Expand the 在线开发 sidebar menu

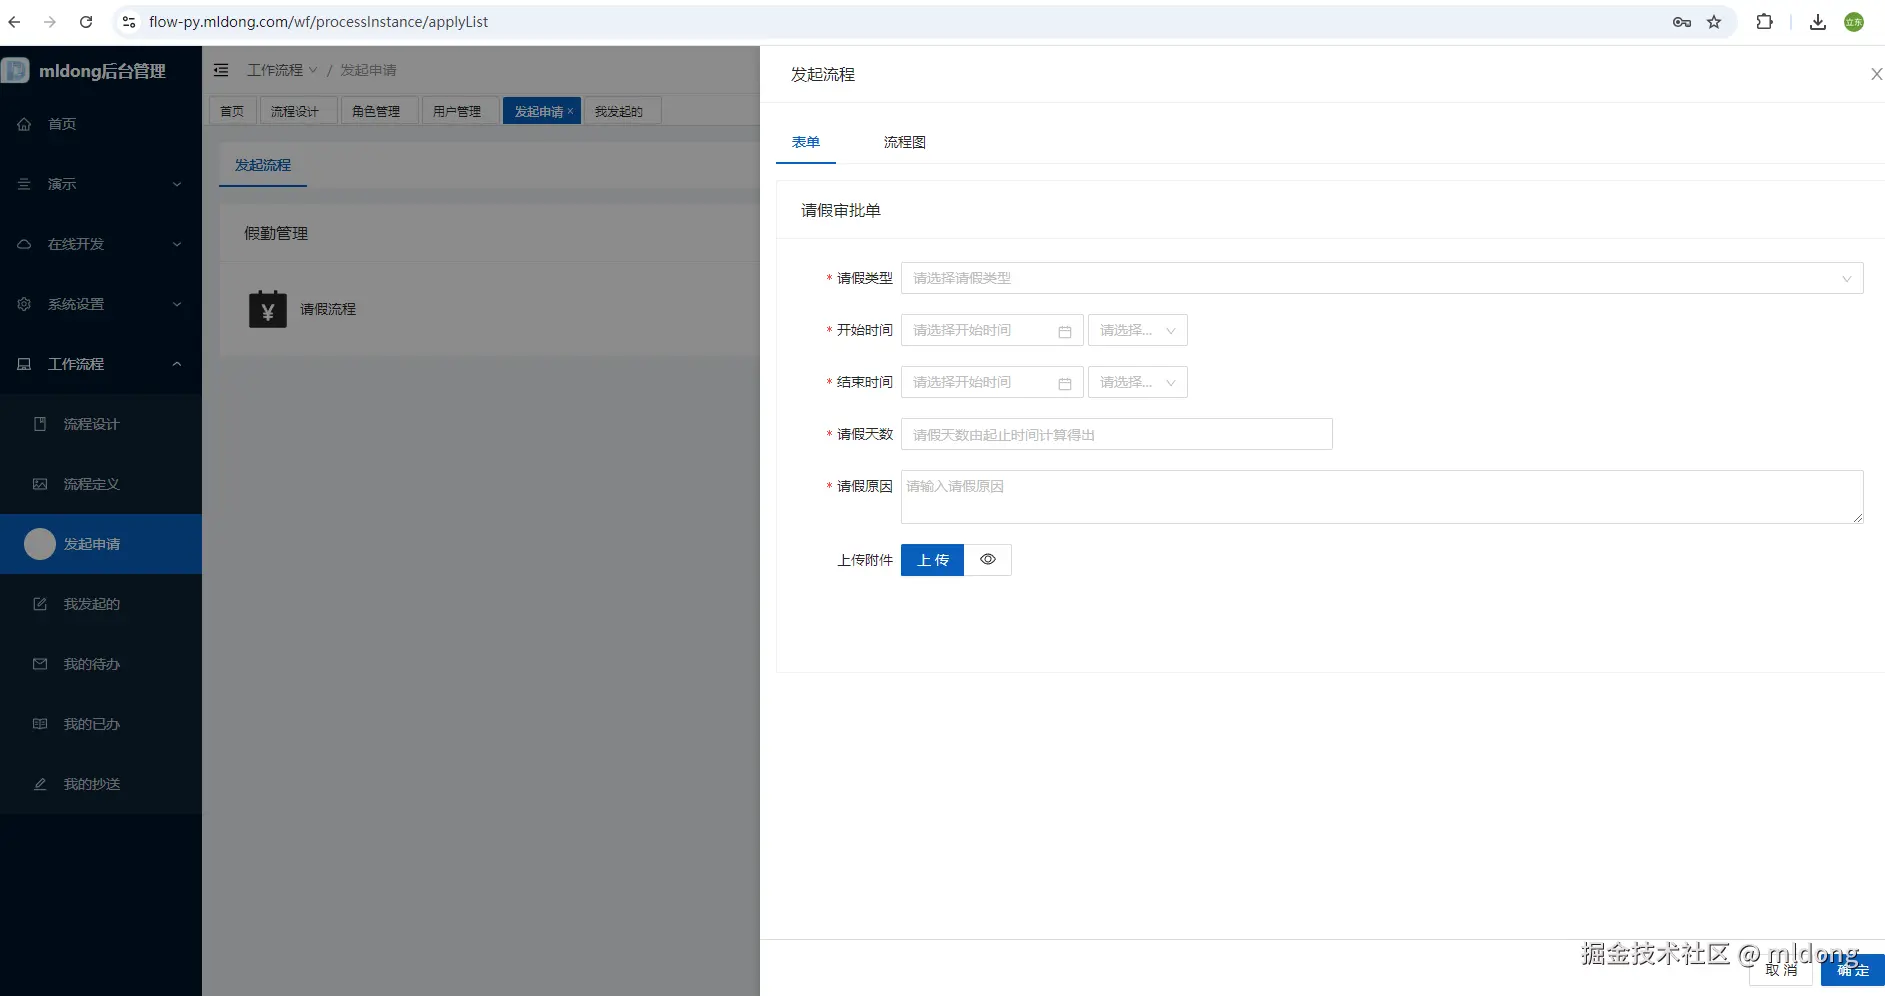[101, 244]
